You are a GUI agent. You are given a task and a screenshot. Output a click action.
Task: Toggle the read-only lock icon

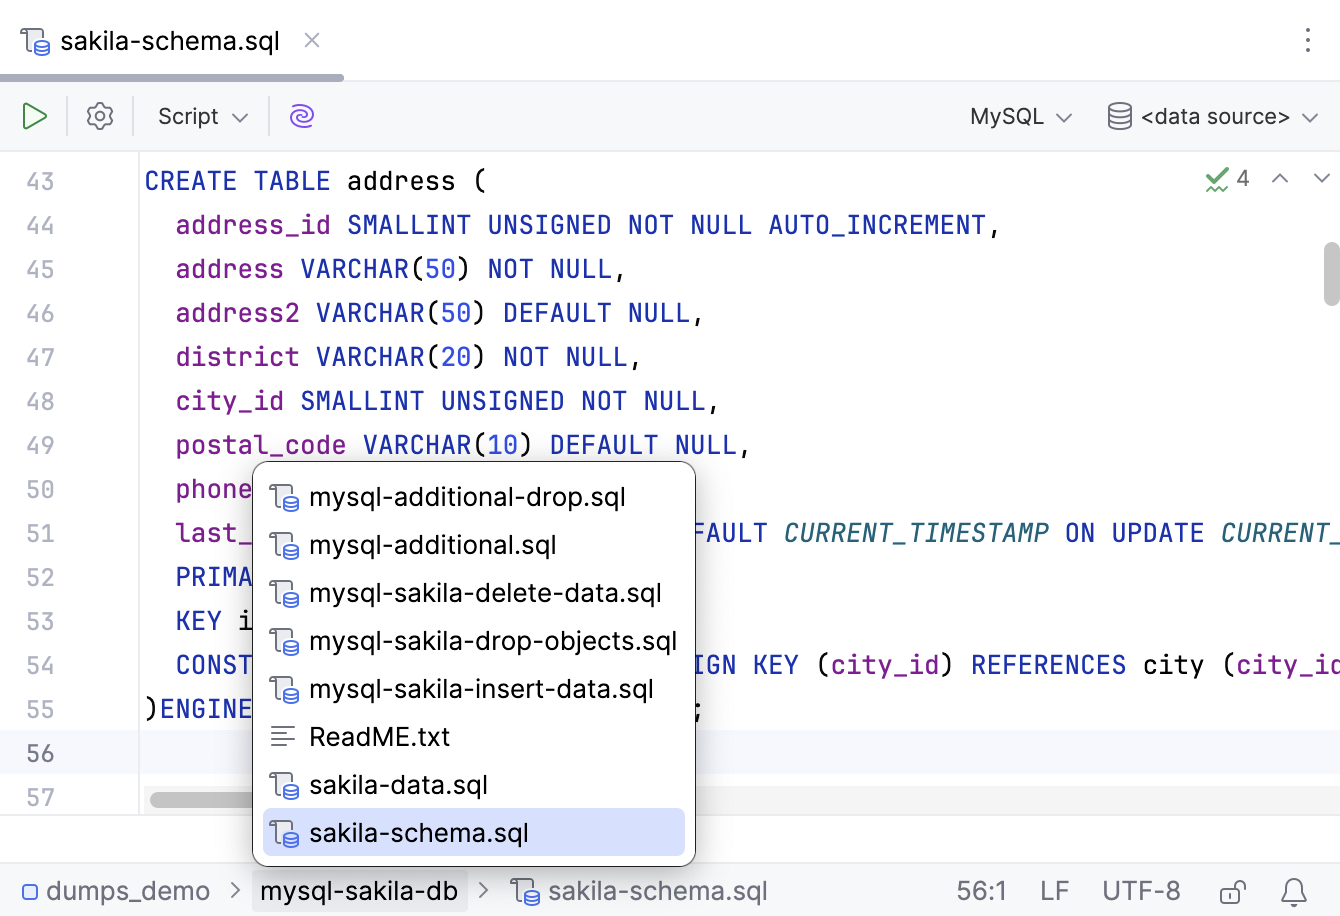pyautogui.click(x=1232, y=891)
